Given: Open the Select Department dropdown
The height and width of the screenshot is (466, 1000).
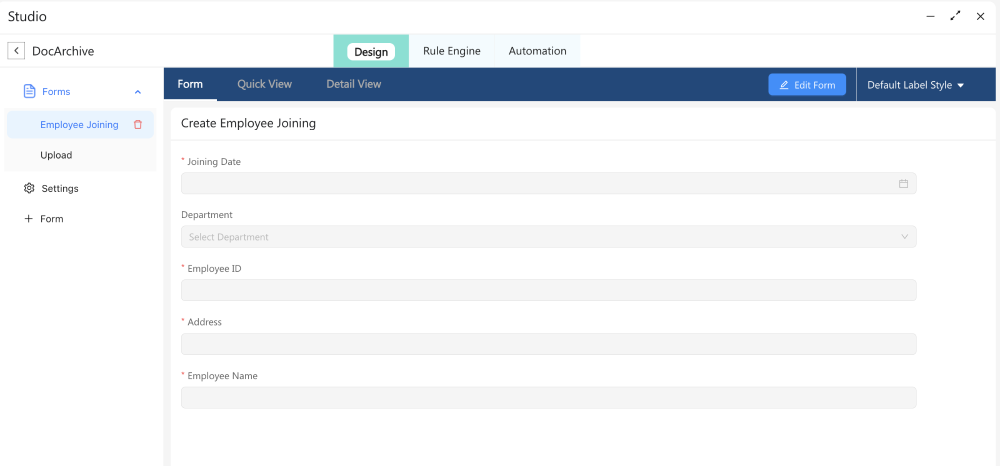Looking at the screenshot, I should (548, 237).
